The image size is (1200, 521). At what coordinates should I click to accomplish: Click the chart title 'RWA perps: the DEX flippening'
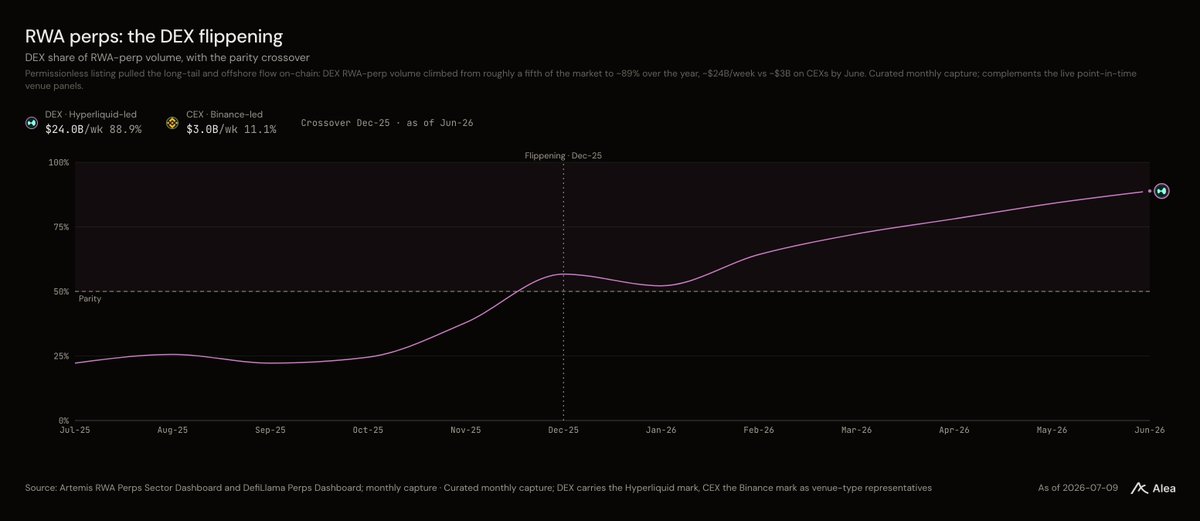pos(154,37)
